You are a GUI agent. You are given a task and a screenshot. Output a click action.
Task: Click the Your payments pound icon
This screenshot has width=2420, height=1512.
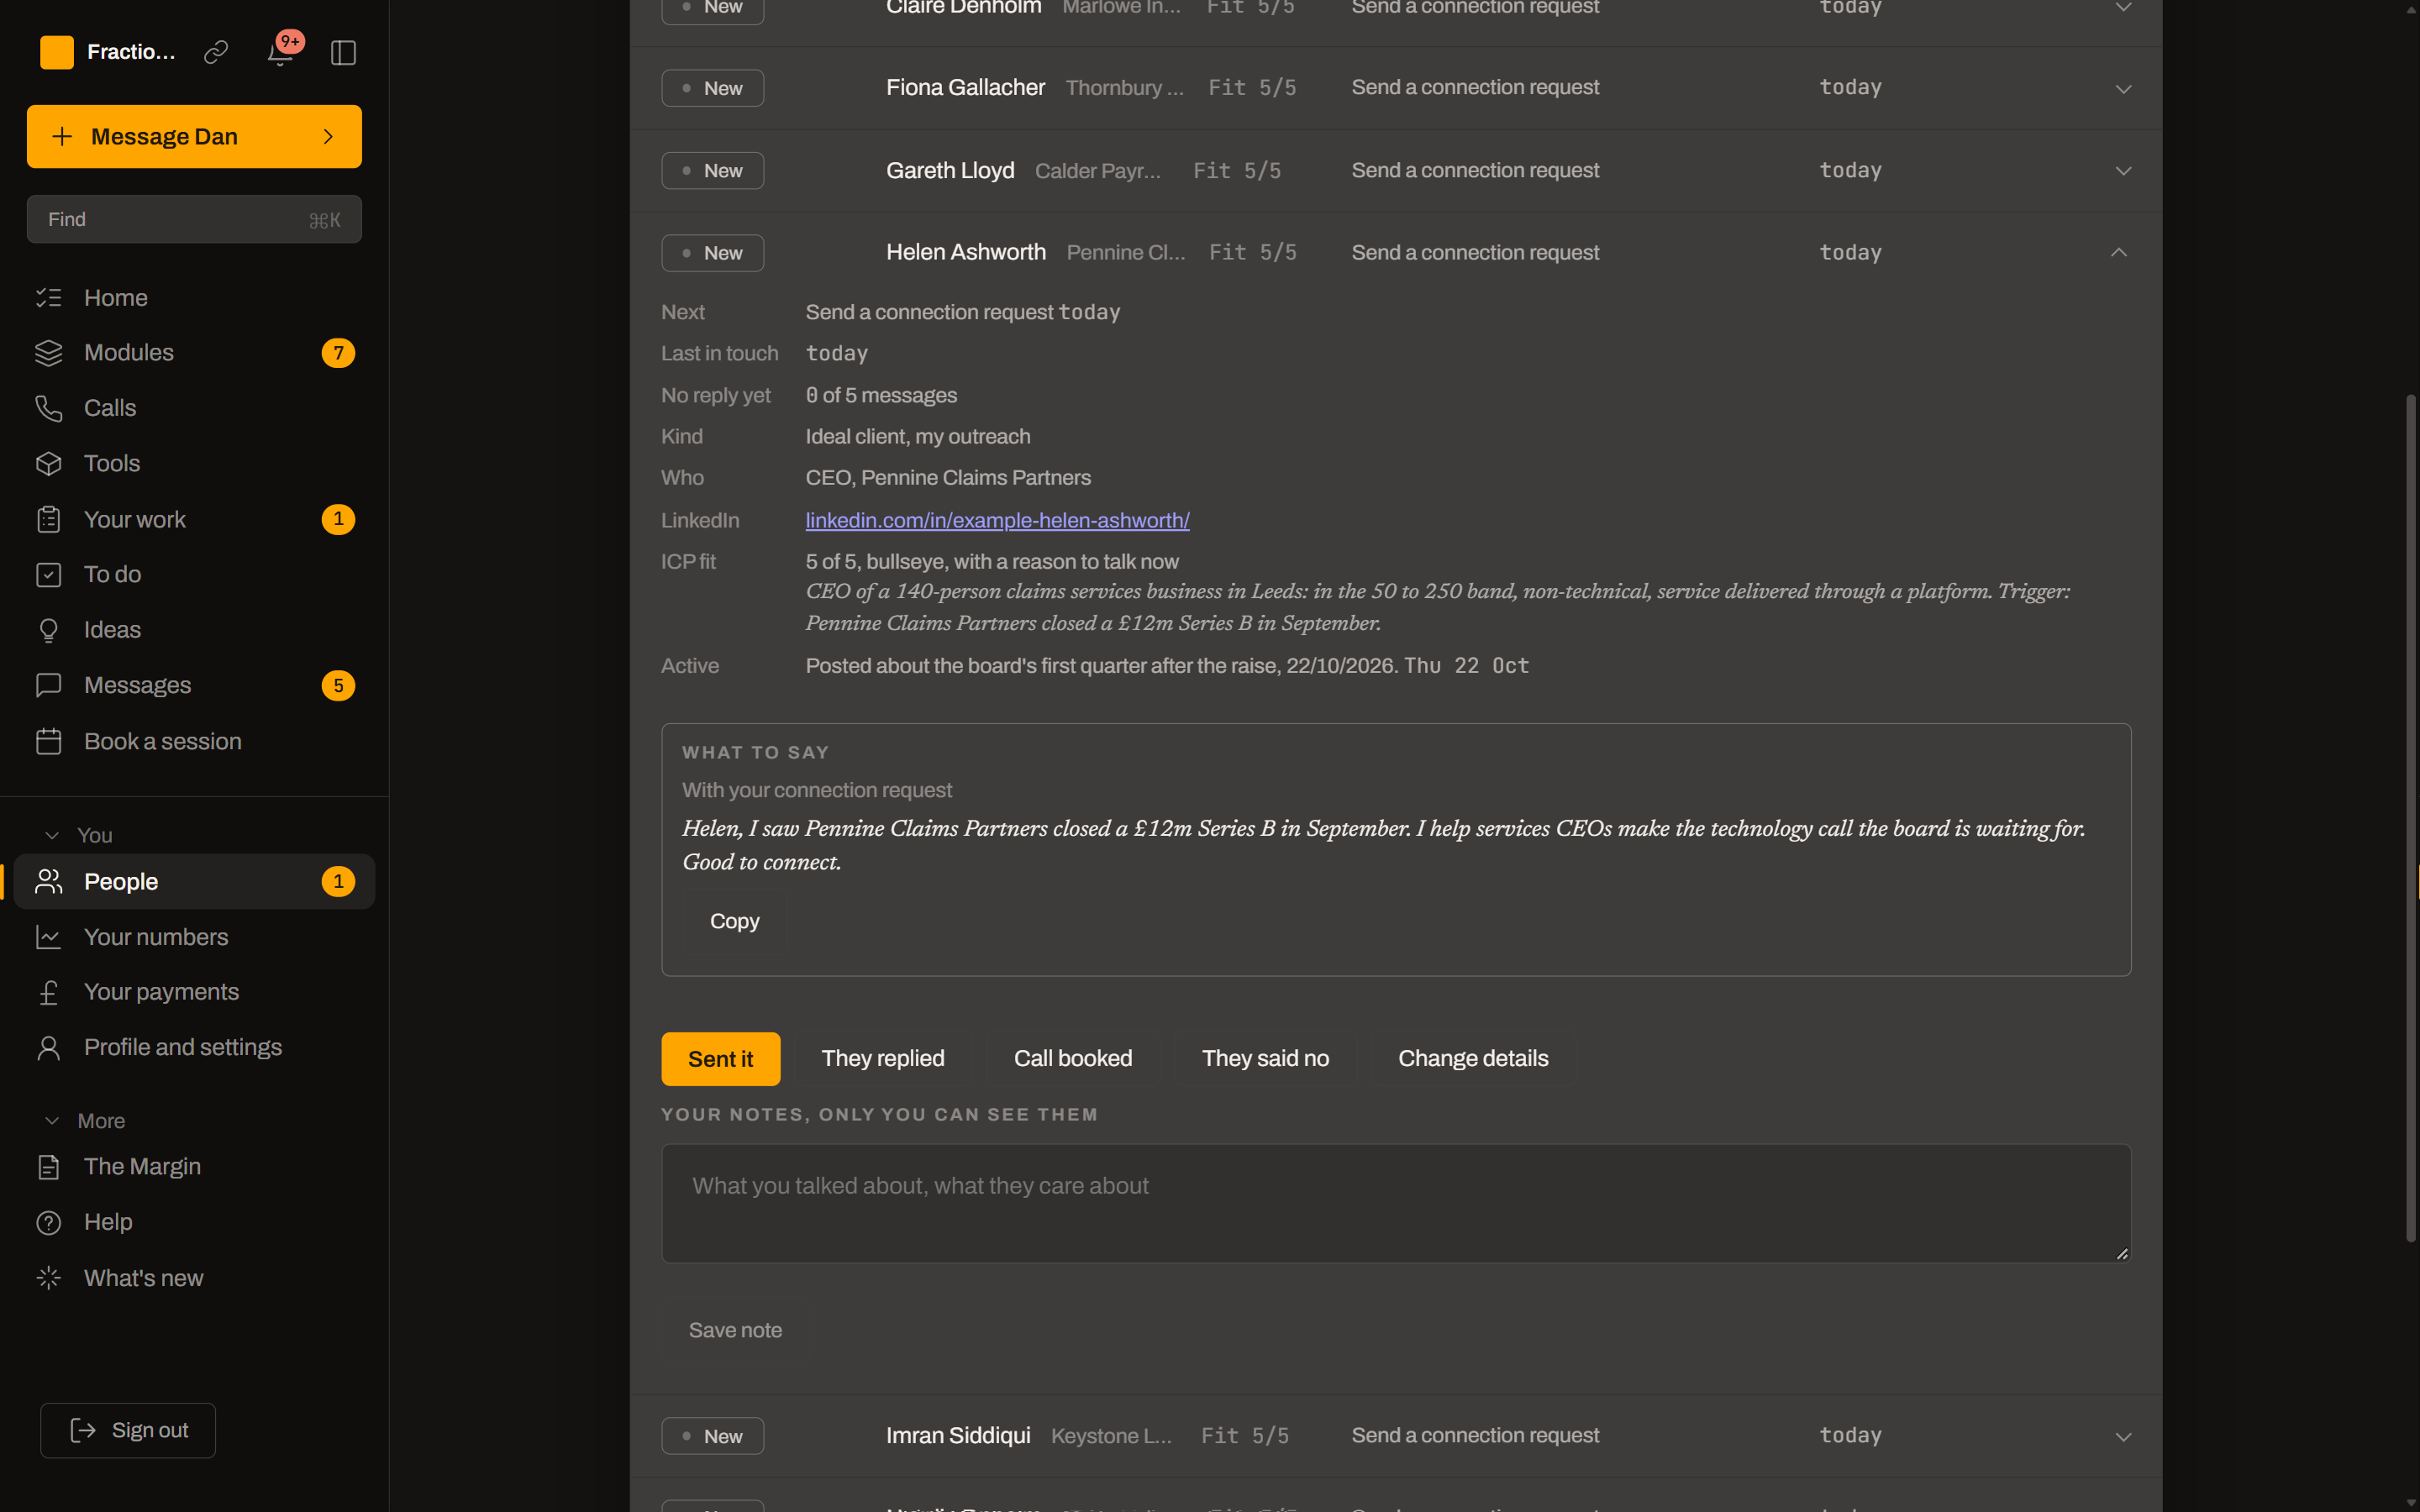point(49,992)
